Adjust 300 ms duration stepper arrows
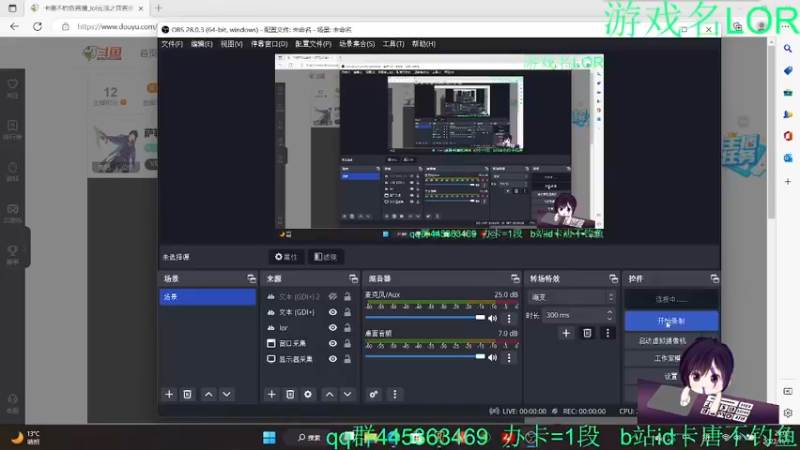The width and height of the screenshot is (800, 450). point(610,315)
